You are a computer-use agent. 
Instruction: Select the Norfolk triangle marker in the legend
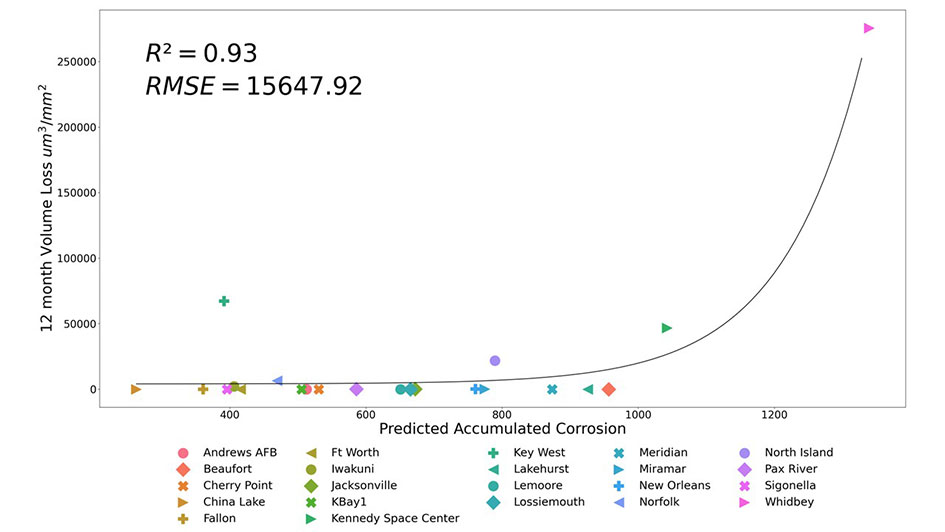(x=619, y=502)
